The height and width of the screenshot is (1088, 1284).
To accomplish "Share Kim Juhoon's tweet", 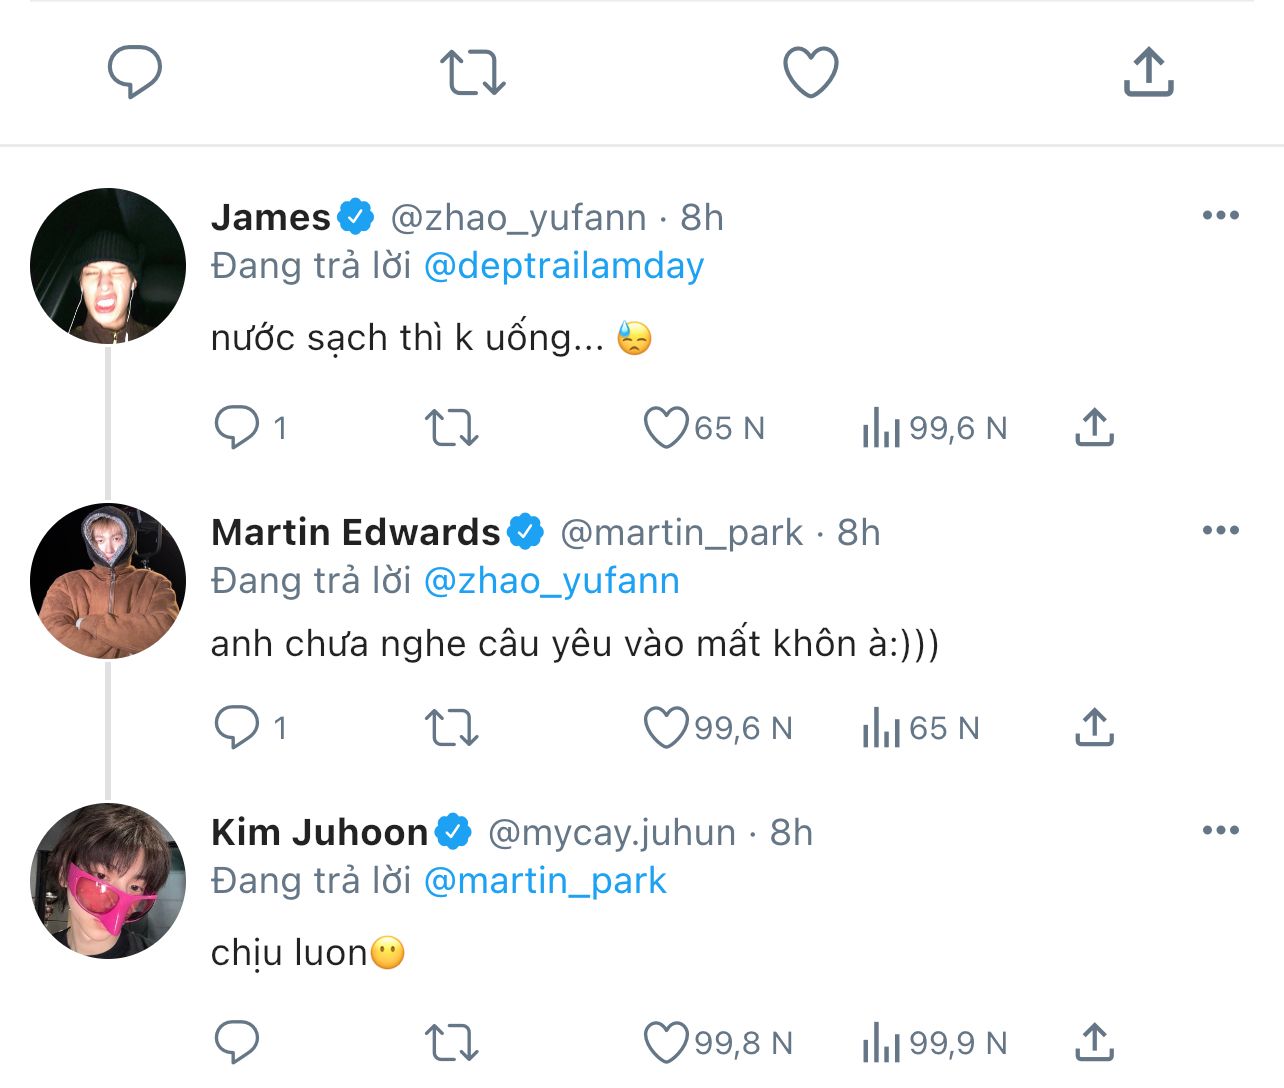I will 1095,1043.
